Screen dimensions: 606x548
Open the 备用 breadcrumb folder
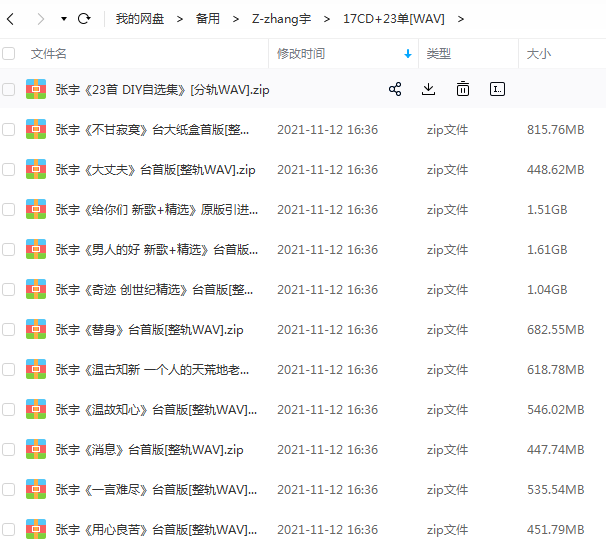coord(207,19)
